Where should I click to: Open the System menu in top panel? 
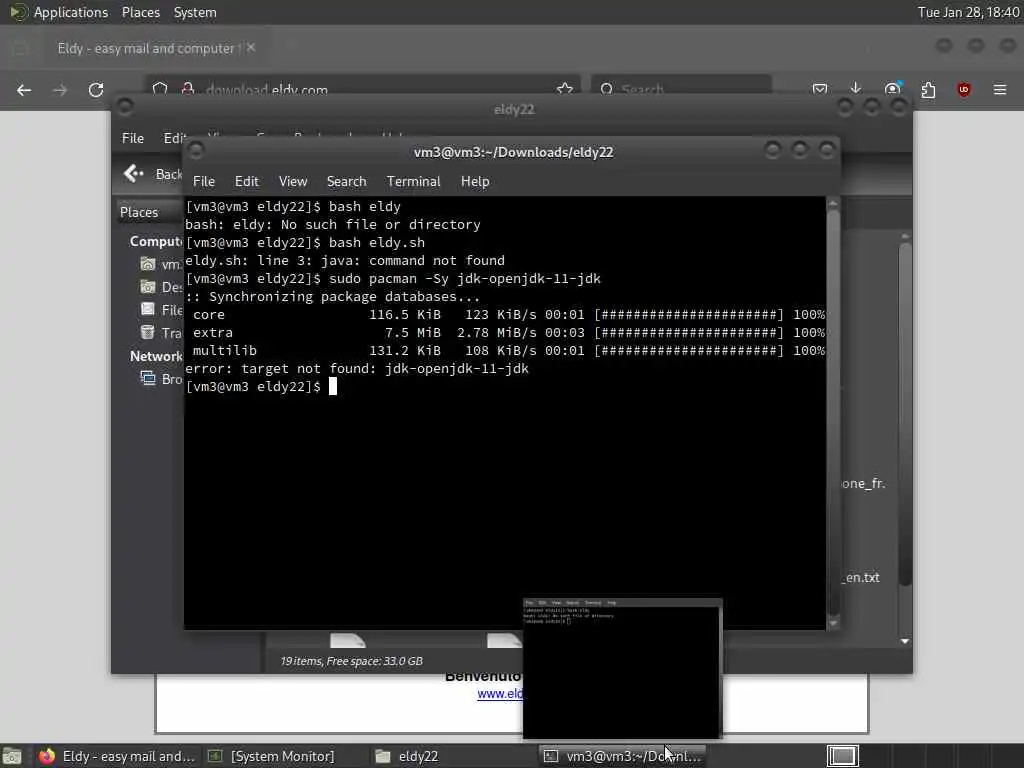click(195, 12)
